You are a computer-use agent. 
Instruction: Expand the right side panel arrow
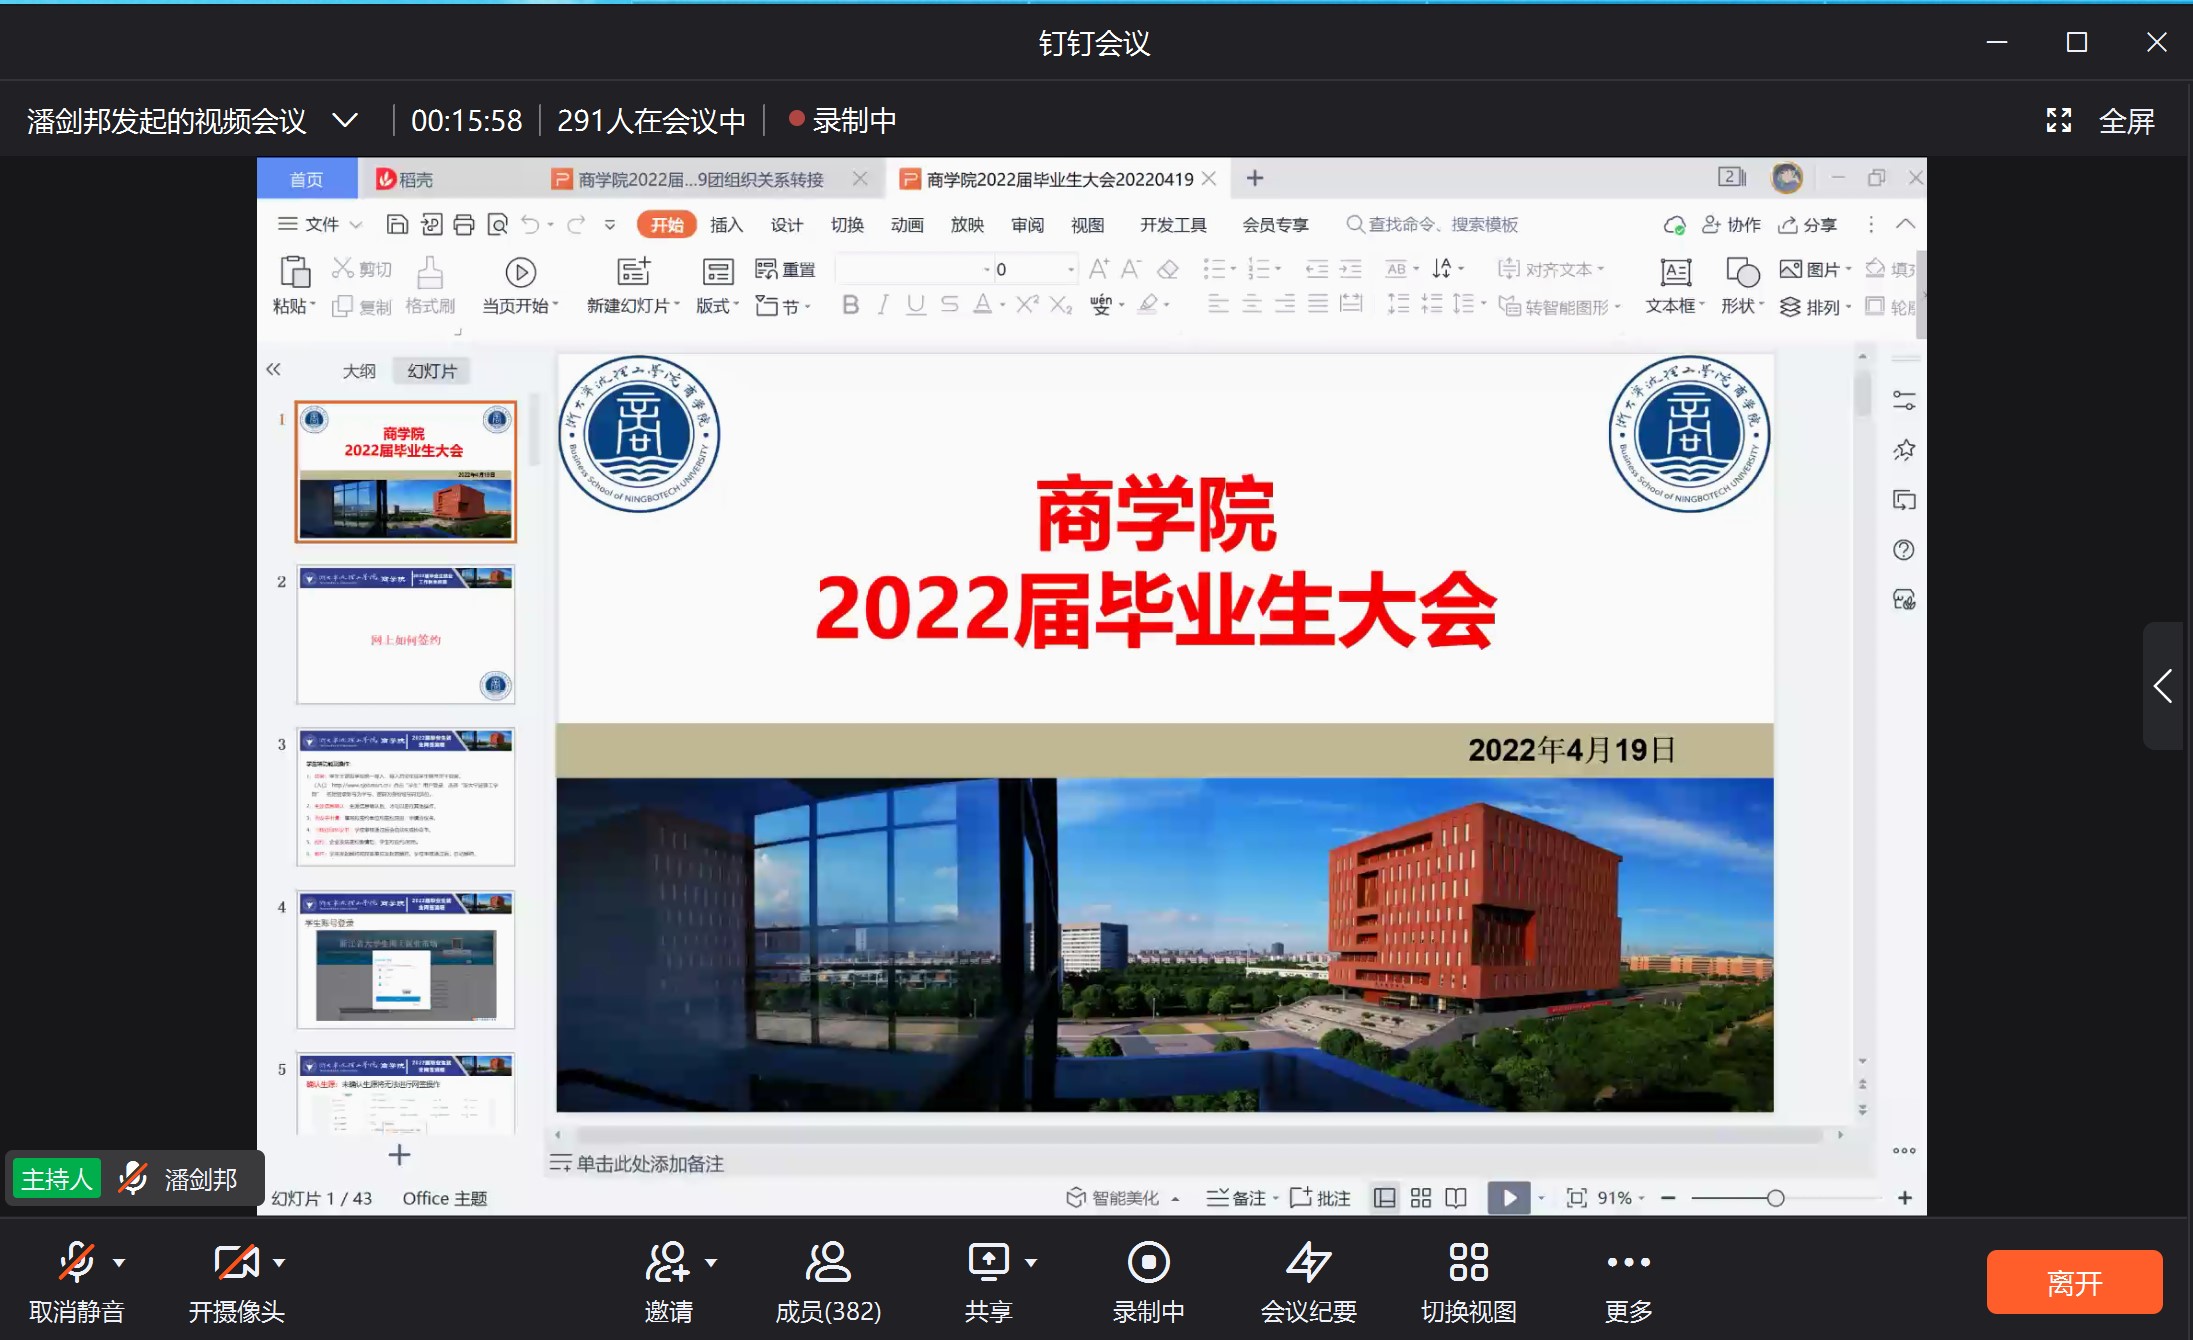pos(2162,686)
